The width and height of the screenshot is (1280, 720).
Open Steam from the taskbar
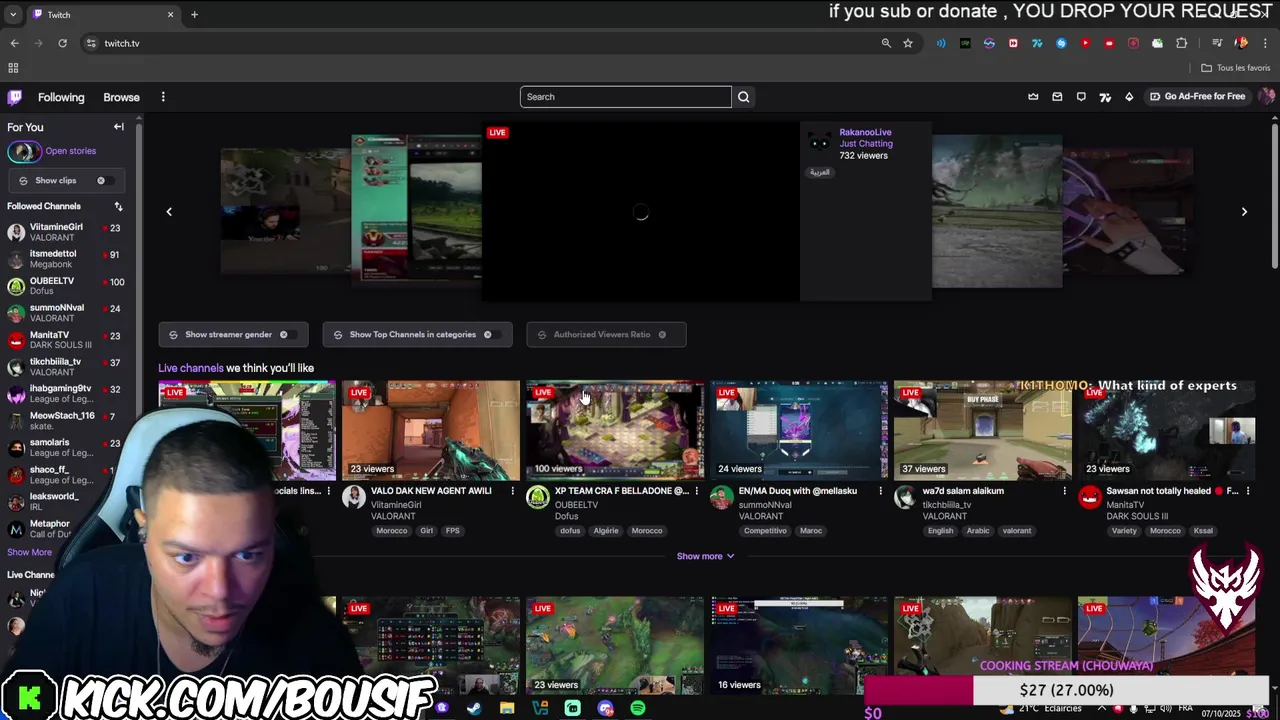[474, 708]
